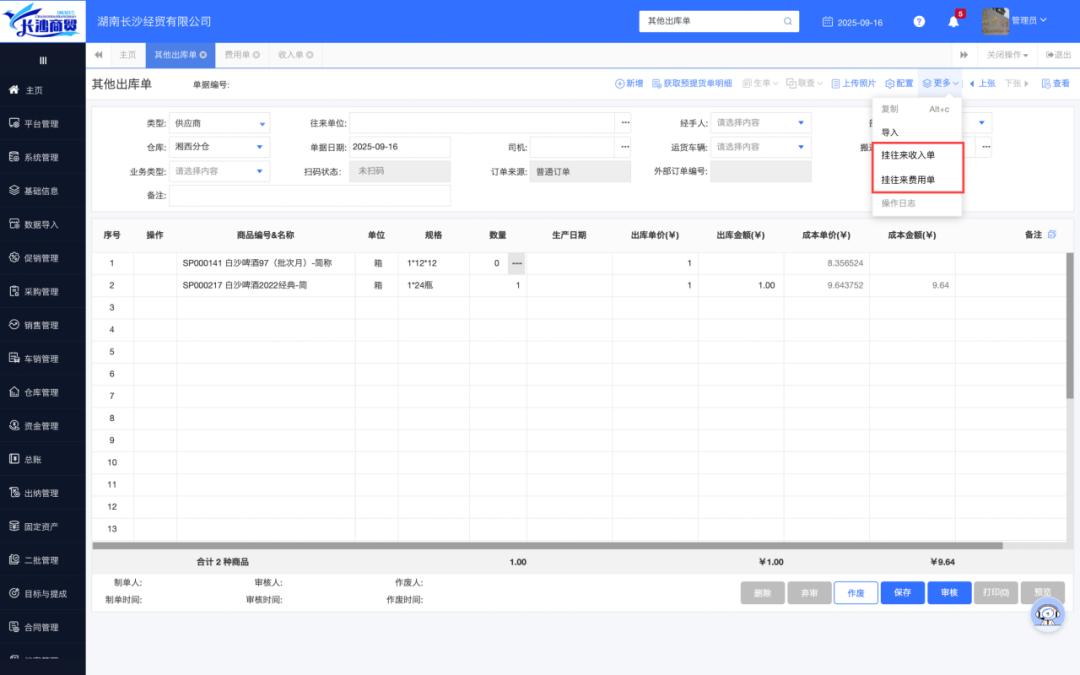This screenshot has height=675, width=1080.
Task: Collapse the sidebar with the menu icon
Action: (x=43, y=60)
